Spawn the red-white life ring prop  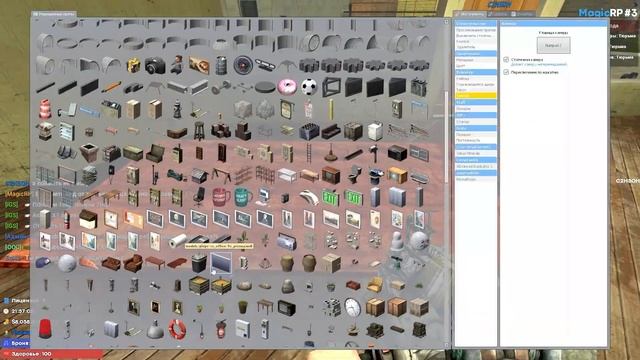pos(177,329)
